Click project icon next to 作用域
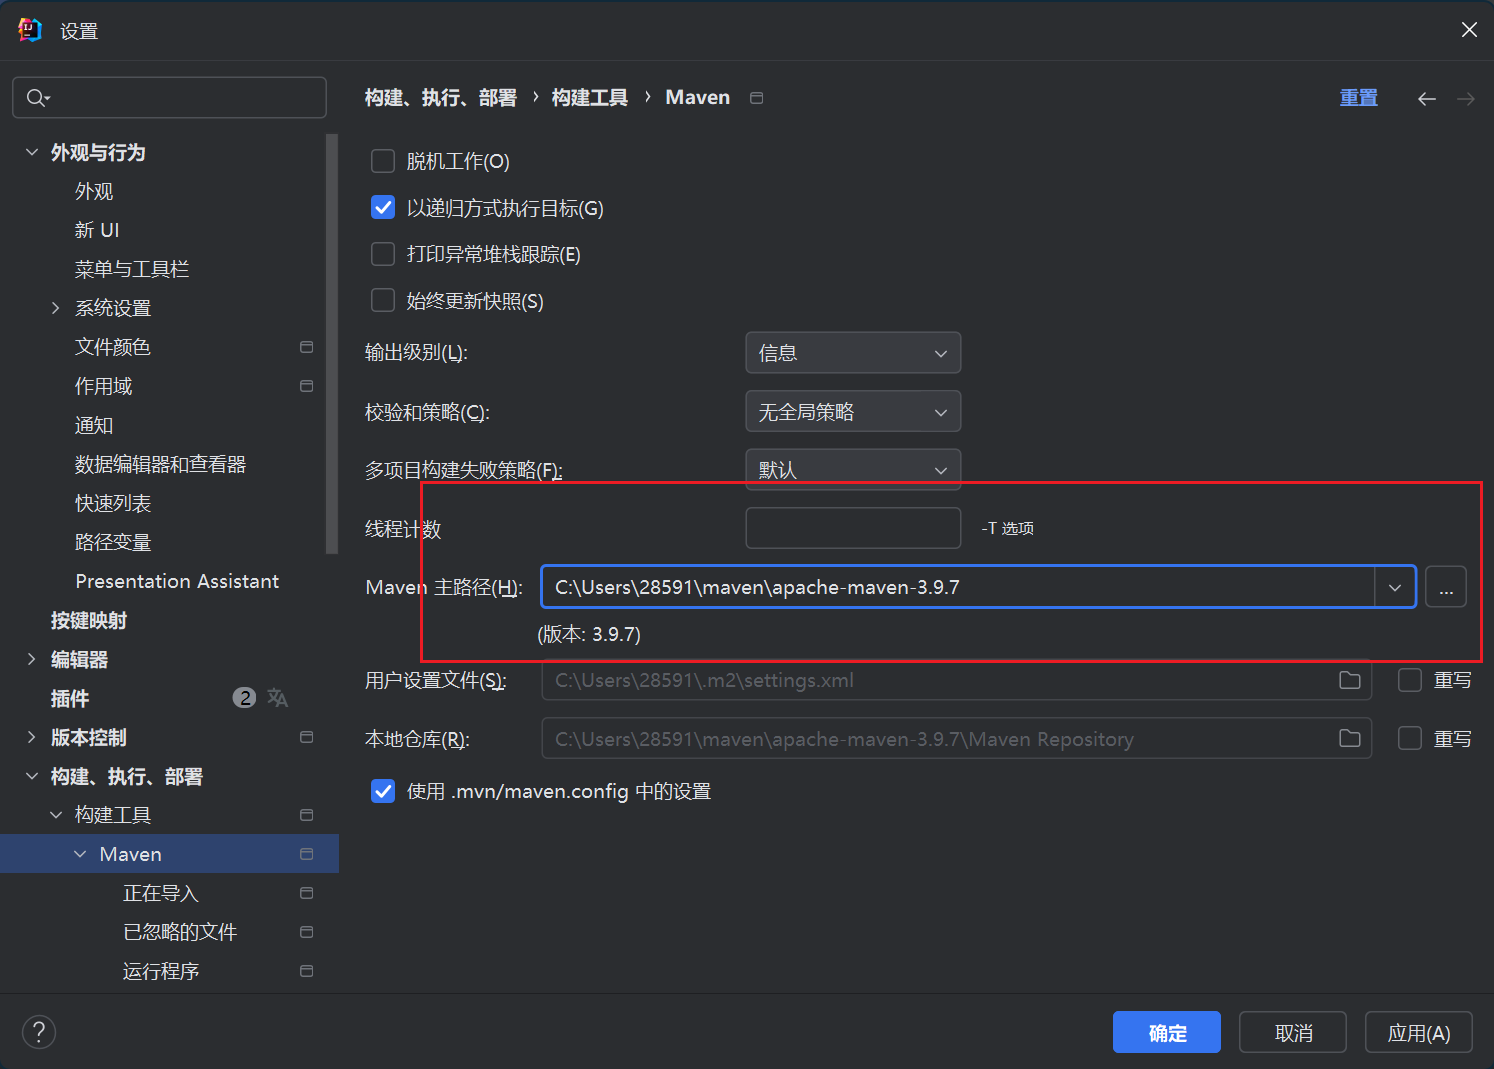Viewport: 1494px width, 1069px height. click(x=307, y=386)
